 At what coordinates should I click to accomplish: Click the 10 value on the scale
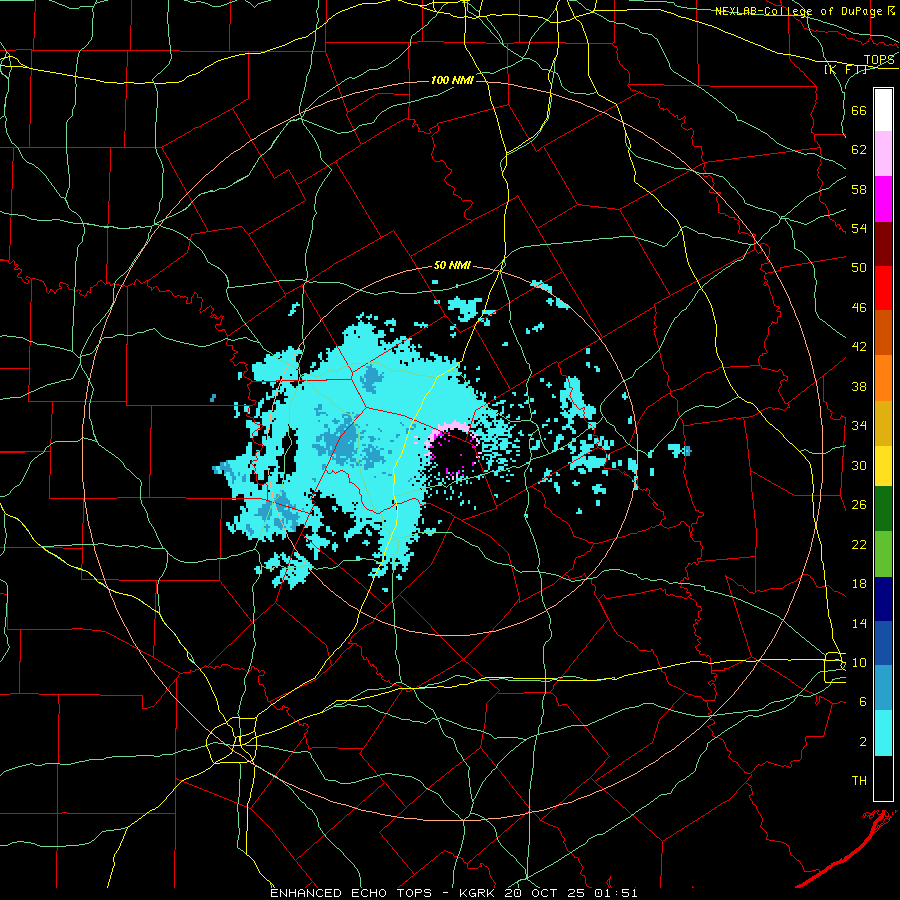(859, 662)
